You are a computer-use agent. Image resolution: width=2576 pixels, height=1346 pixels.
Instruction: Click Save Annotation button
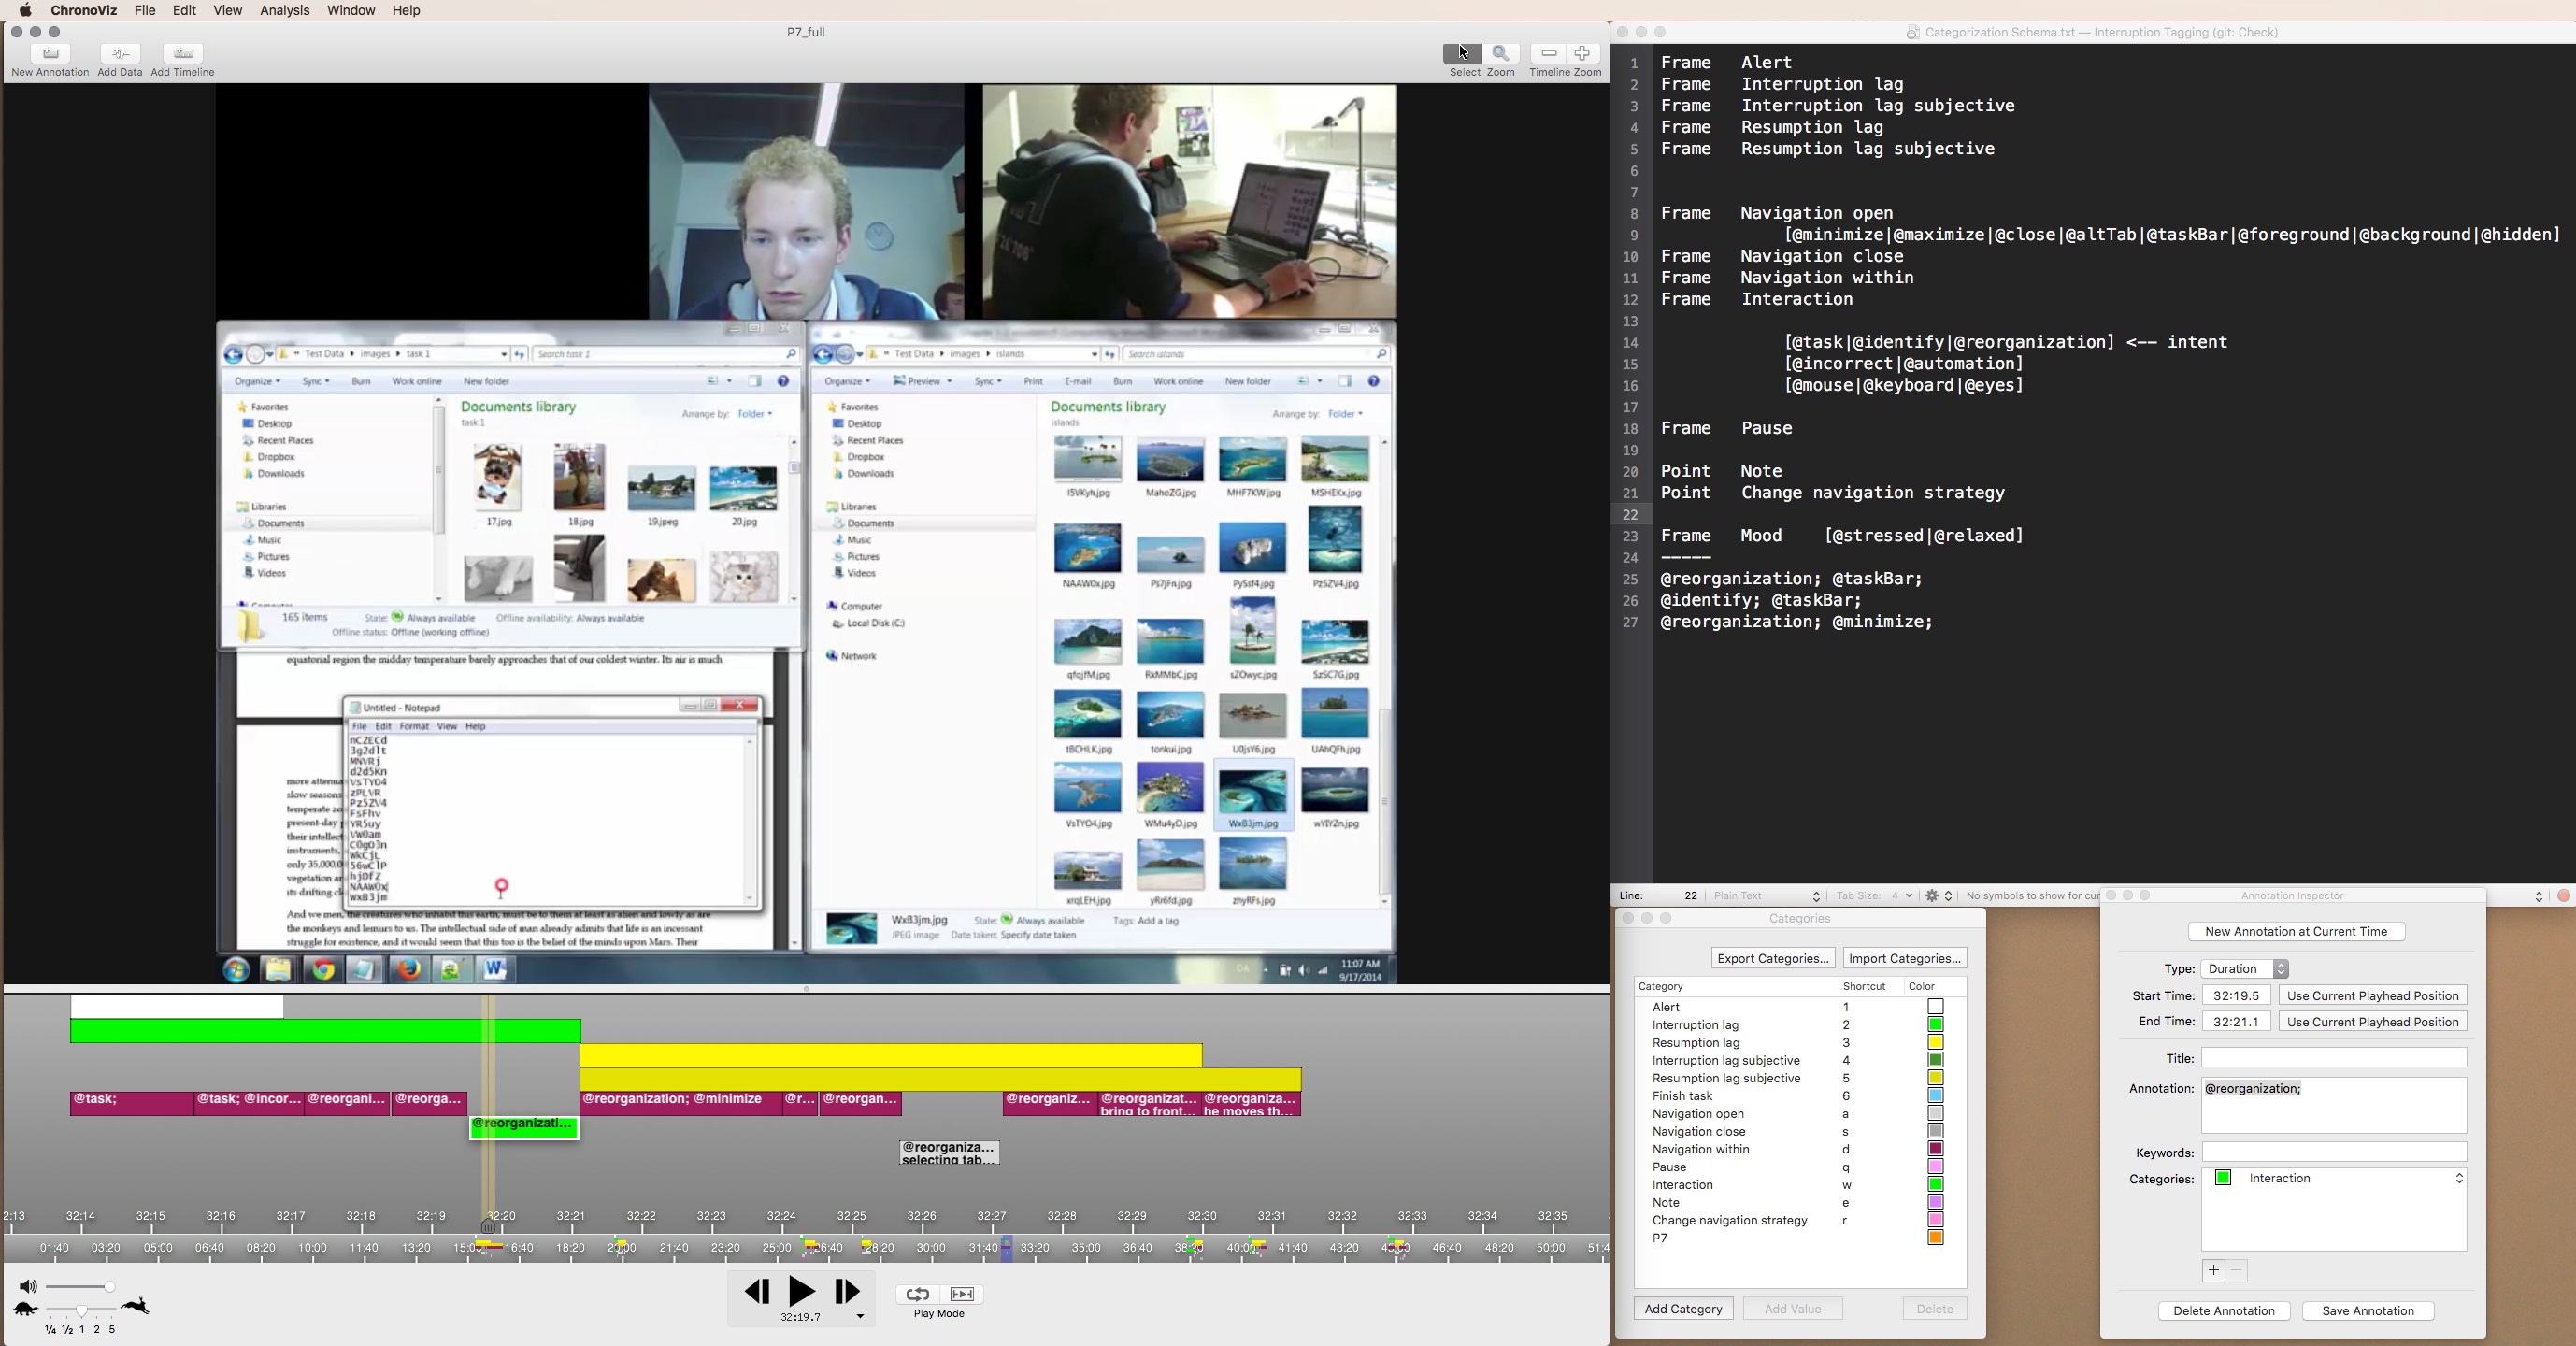pos(2368,1311)
